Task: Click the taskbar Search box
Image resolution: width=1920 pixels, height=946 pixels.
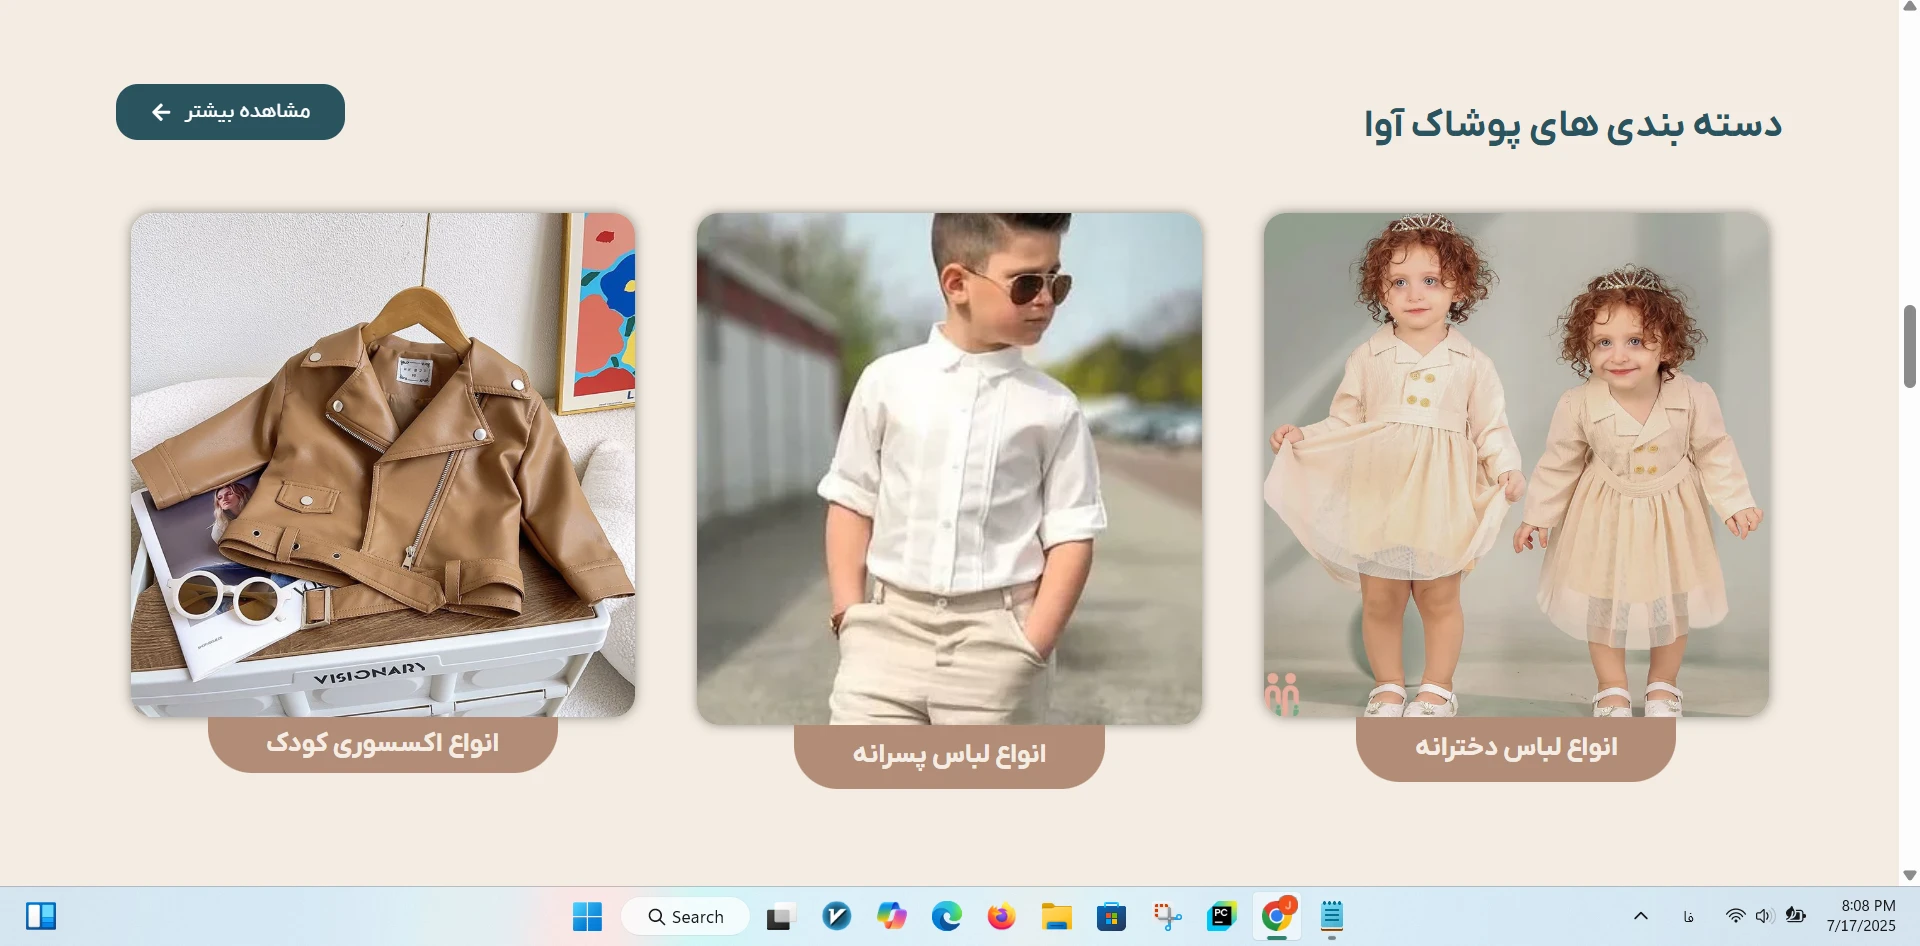Action: pos(686,916)
